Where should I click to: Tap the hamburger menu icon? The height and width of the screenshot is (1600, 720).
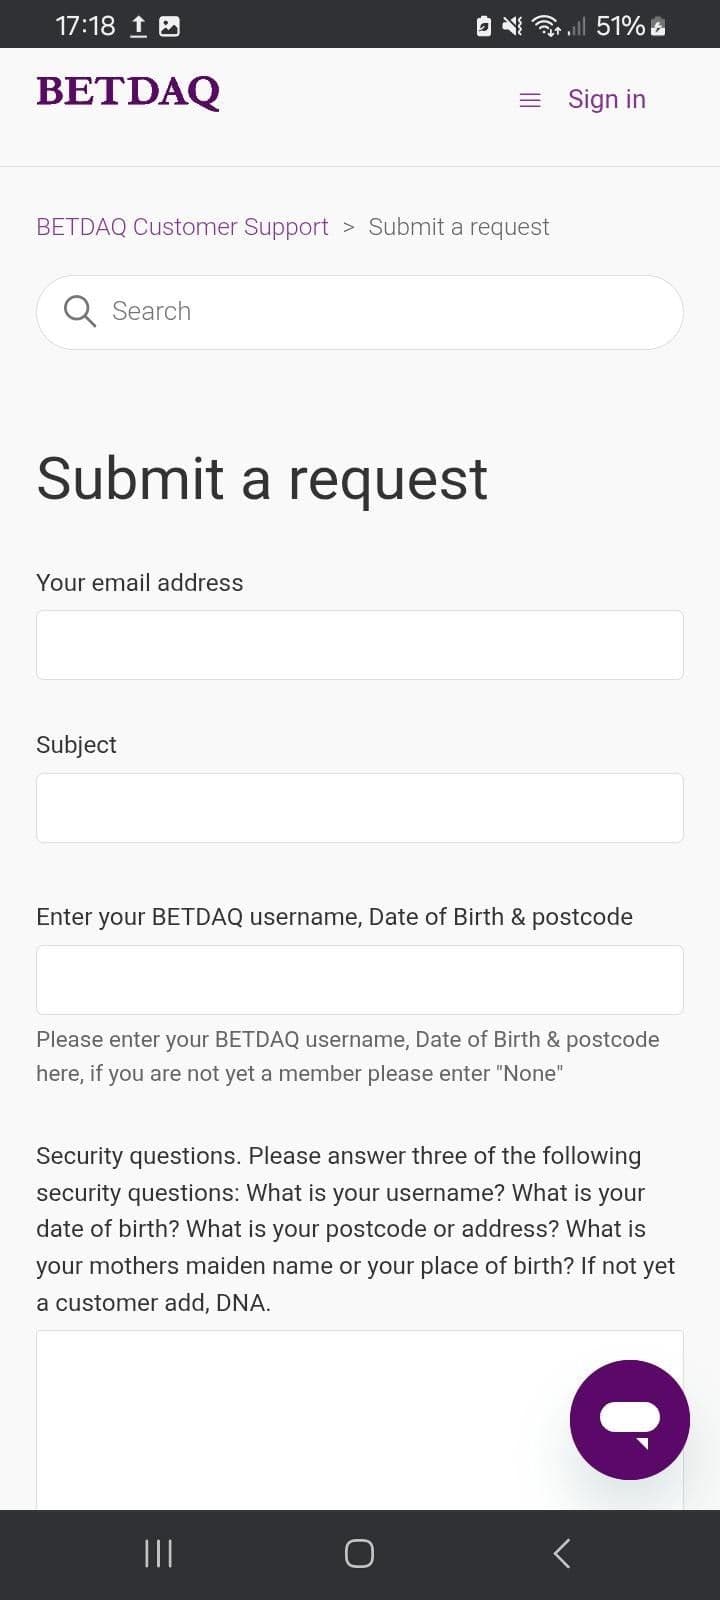pyautogui.click(x=529, y=99)
